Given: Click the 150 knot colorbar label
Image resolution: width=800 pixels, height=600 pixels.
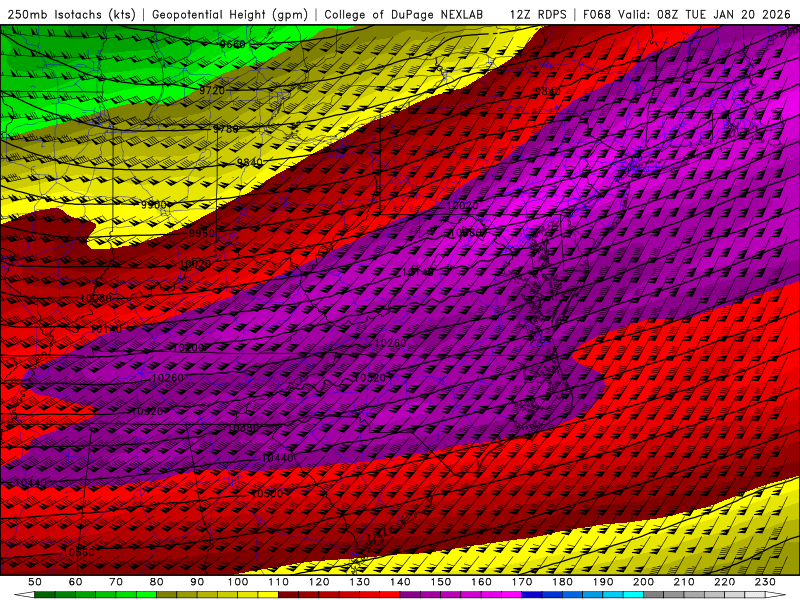Looking at the screenshot, I should pos(441,582).
